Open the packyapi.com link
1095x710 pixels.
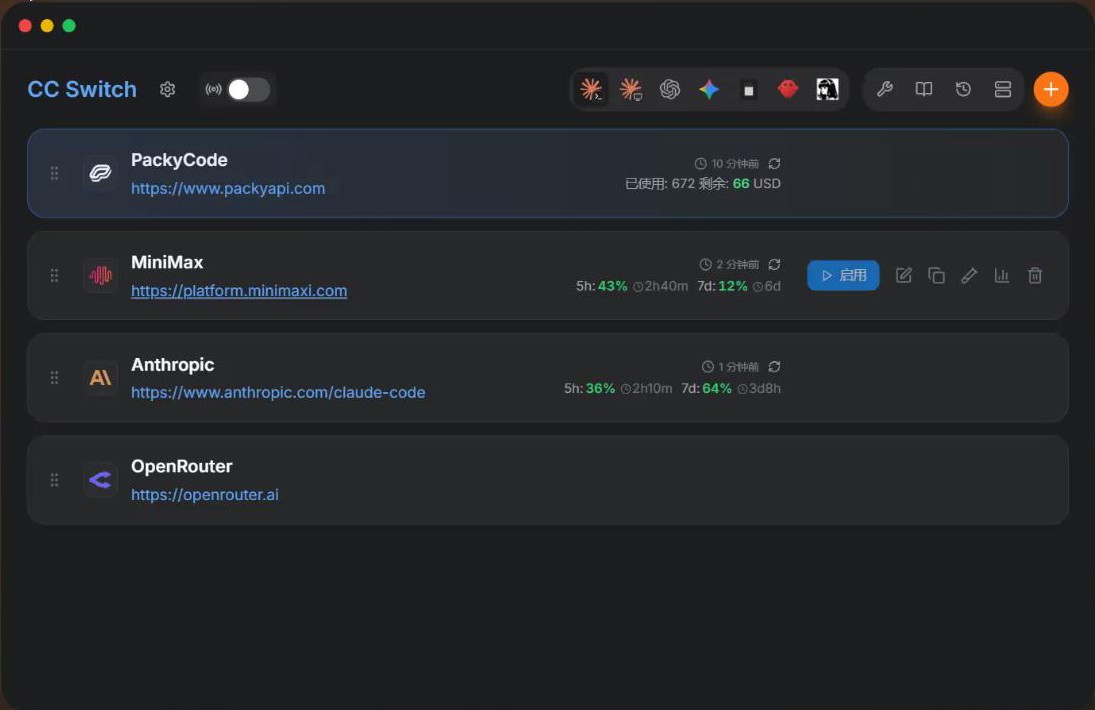[228, 188]
